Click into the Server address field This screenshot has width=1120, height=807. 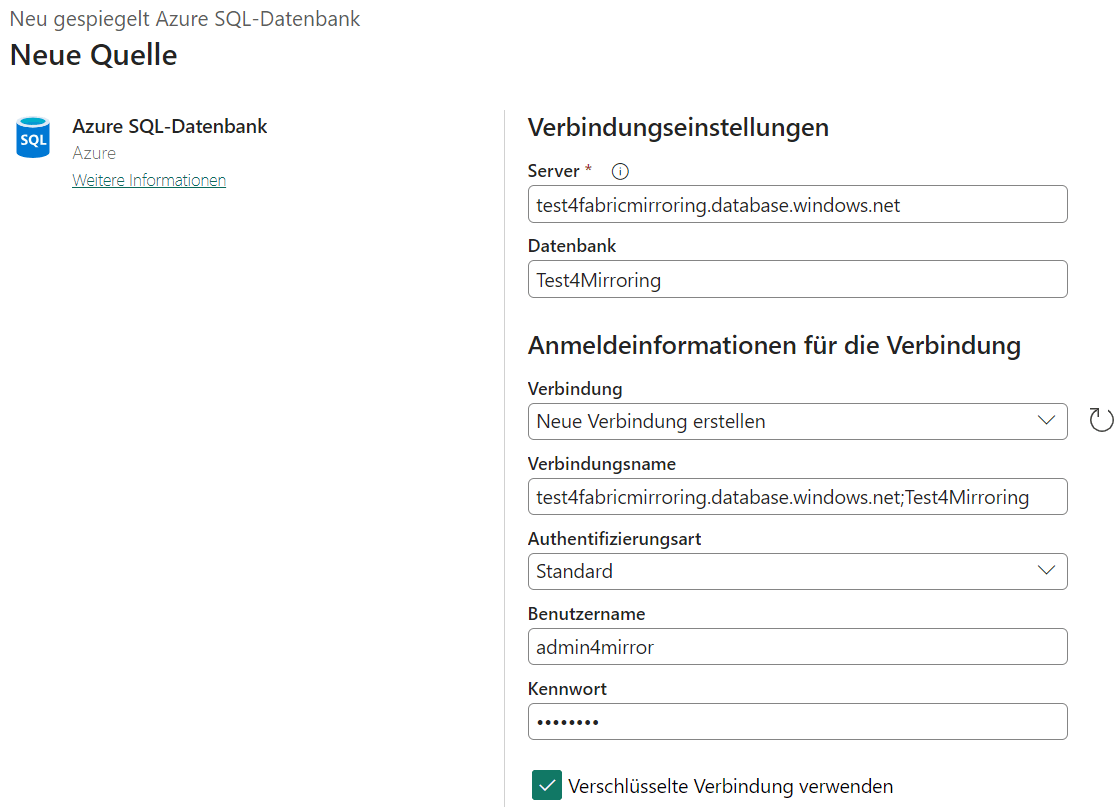pos(797,204)
